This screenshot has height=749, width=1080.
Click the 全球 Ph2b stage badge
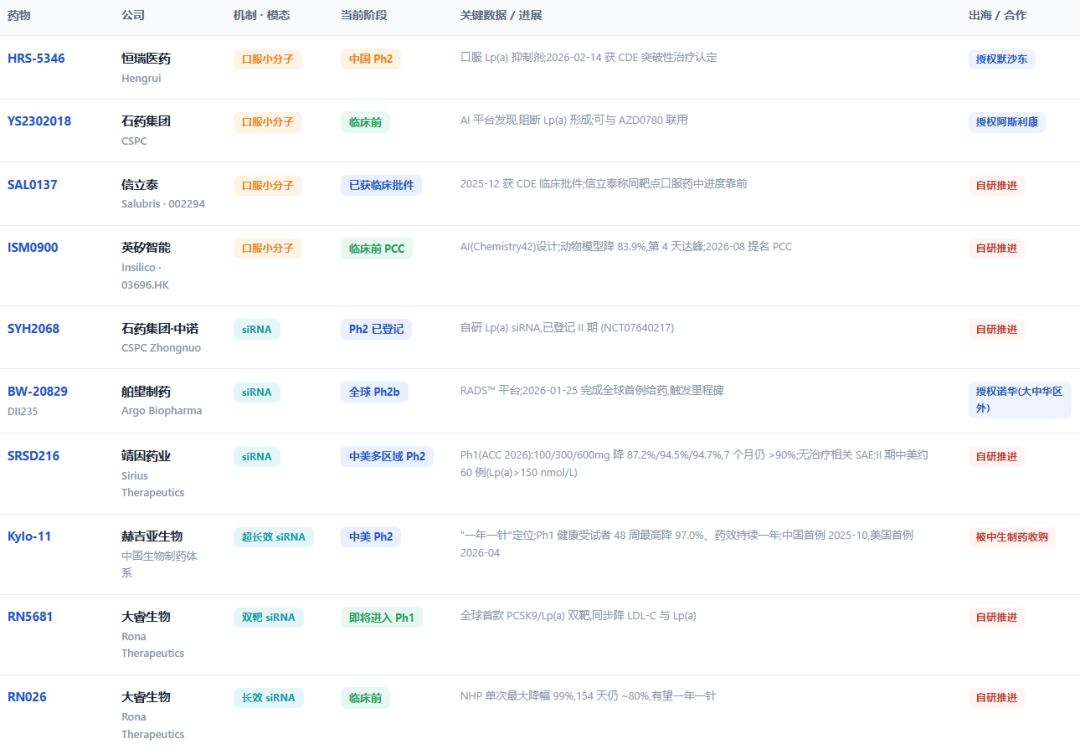pos(374,392)
